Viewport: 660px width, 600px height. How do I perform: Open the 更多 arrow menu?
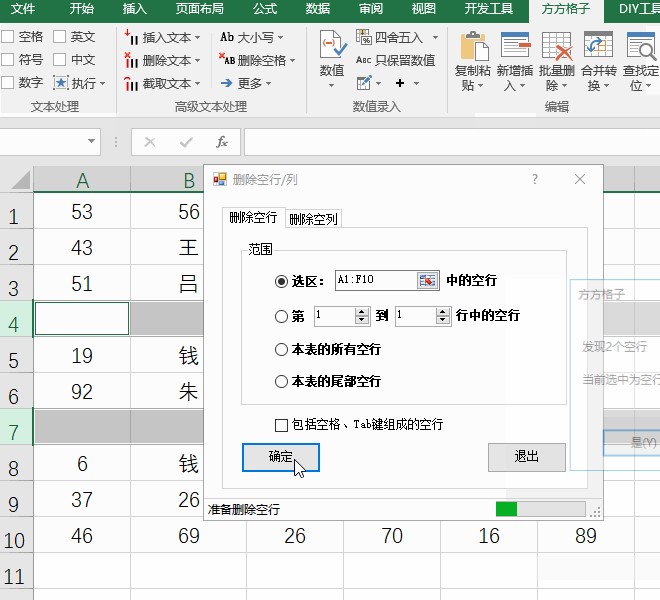[246, 83]
